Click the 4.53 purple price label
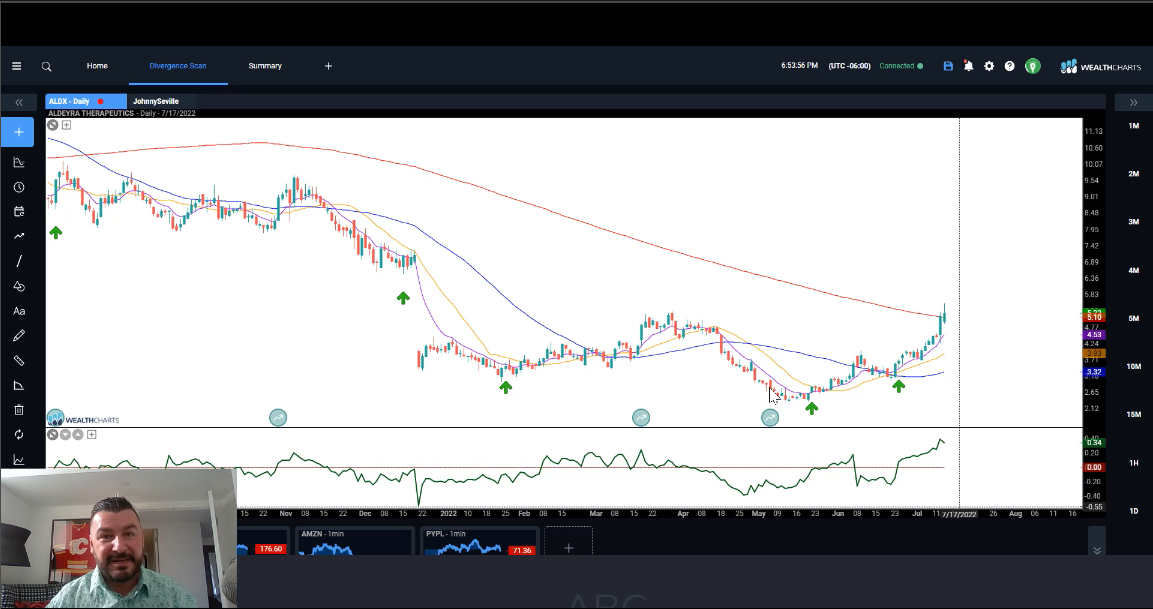Viewport: 1153px width, 609px height. click(x=1093, y=335)
